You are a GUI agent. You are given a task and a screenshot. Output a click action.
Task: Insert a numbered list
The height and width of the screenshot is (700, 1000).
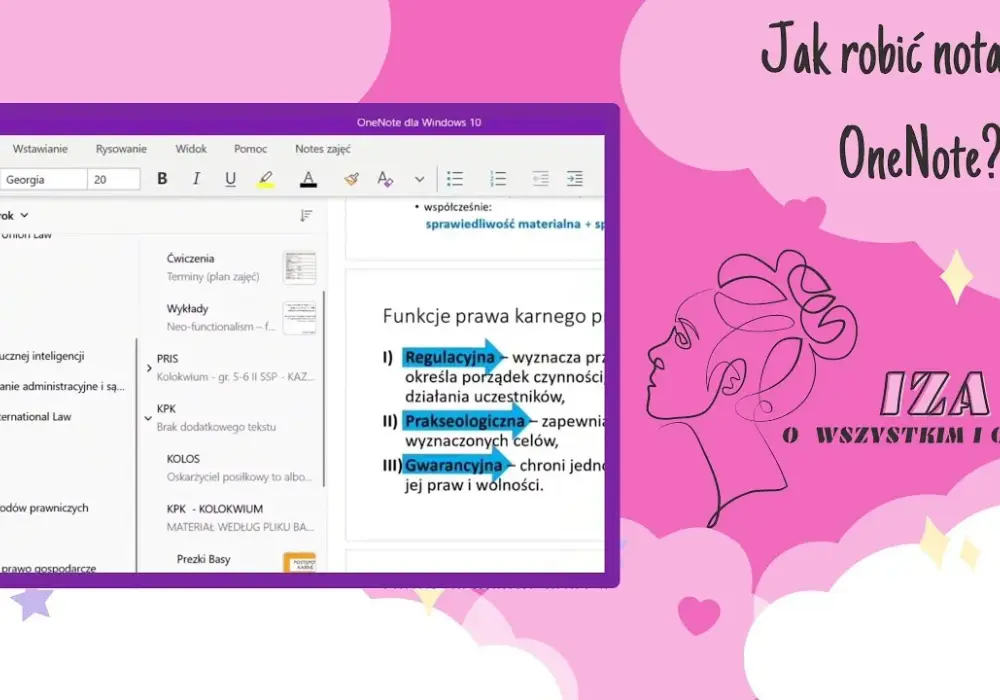click(498, 179)
